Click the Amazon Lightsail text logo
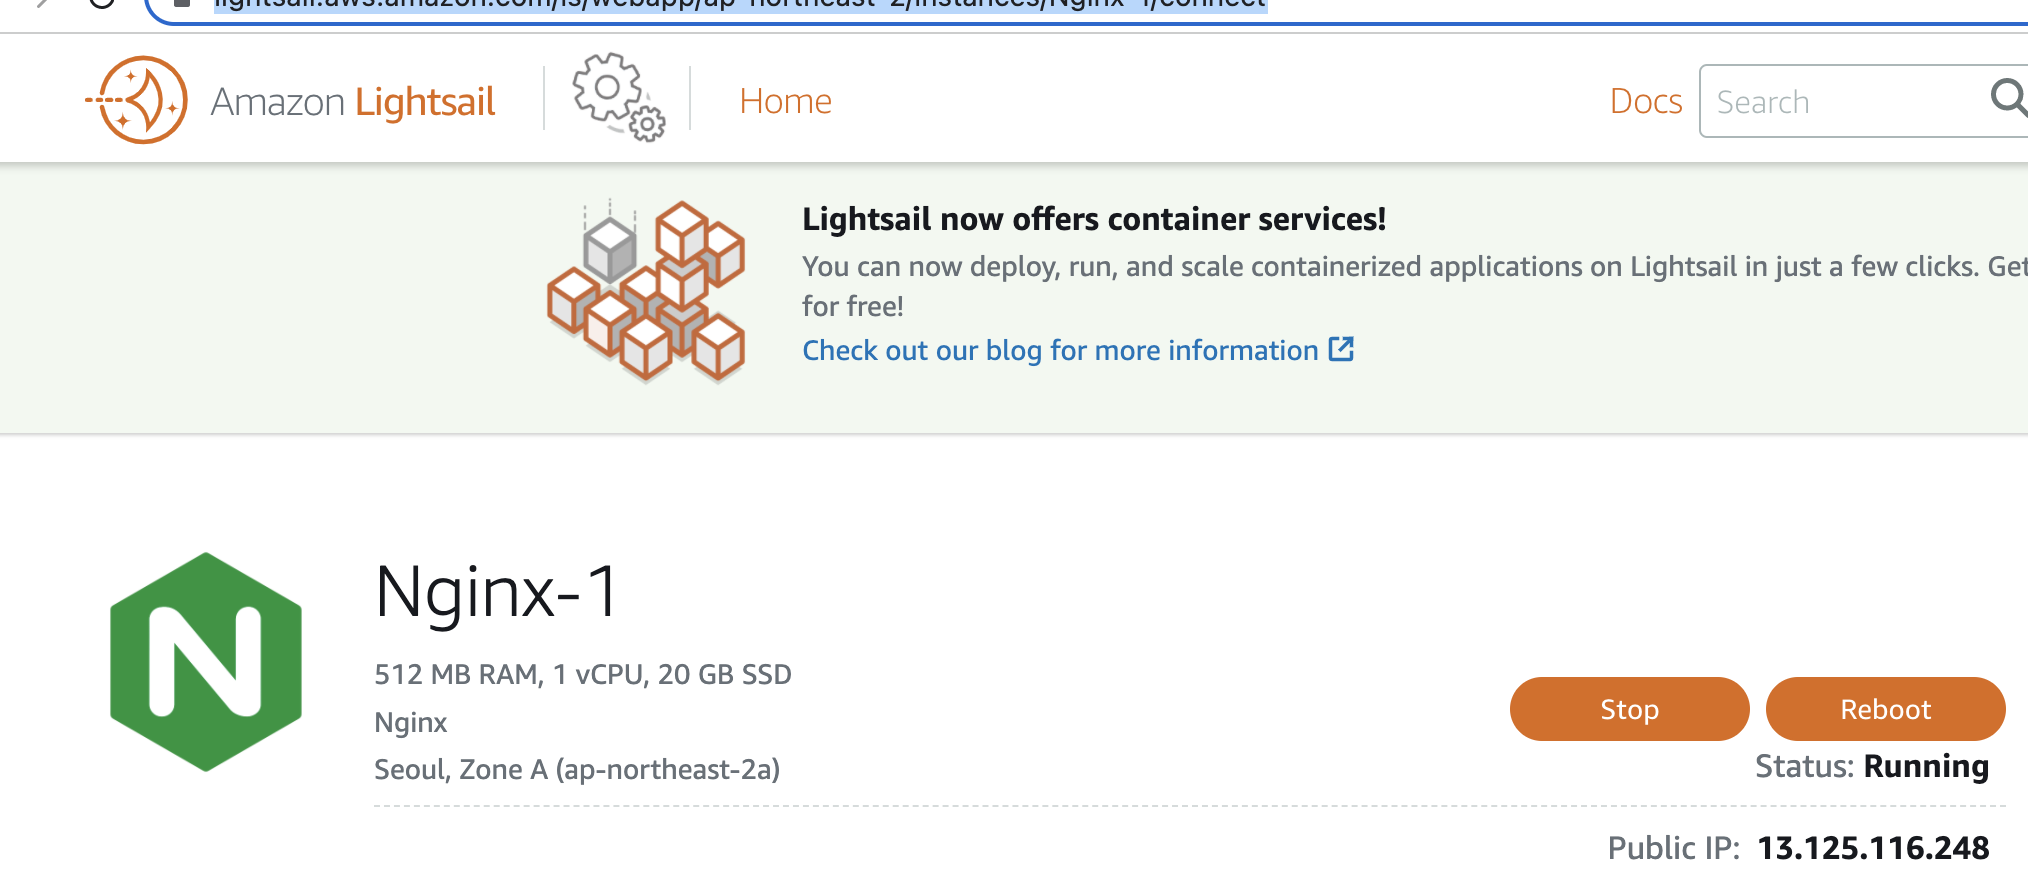 click(x=353, y=102)
